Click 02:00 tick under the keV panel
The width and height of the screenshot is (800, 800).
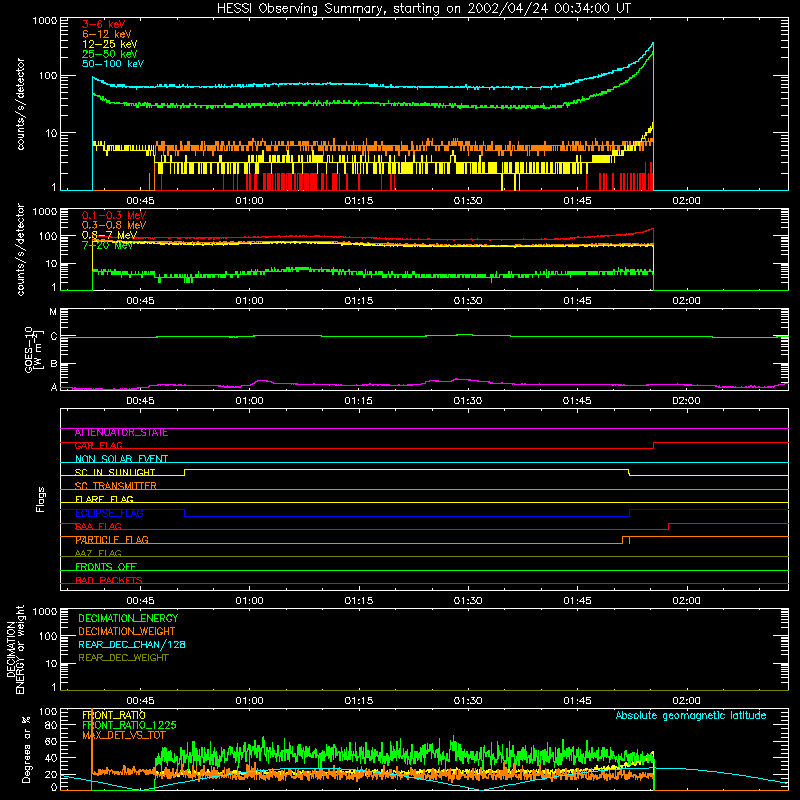point(686,201)
